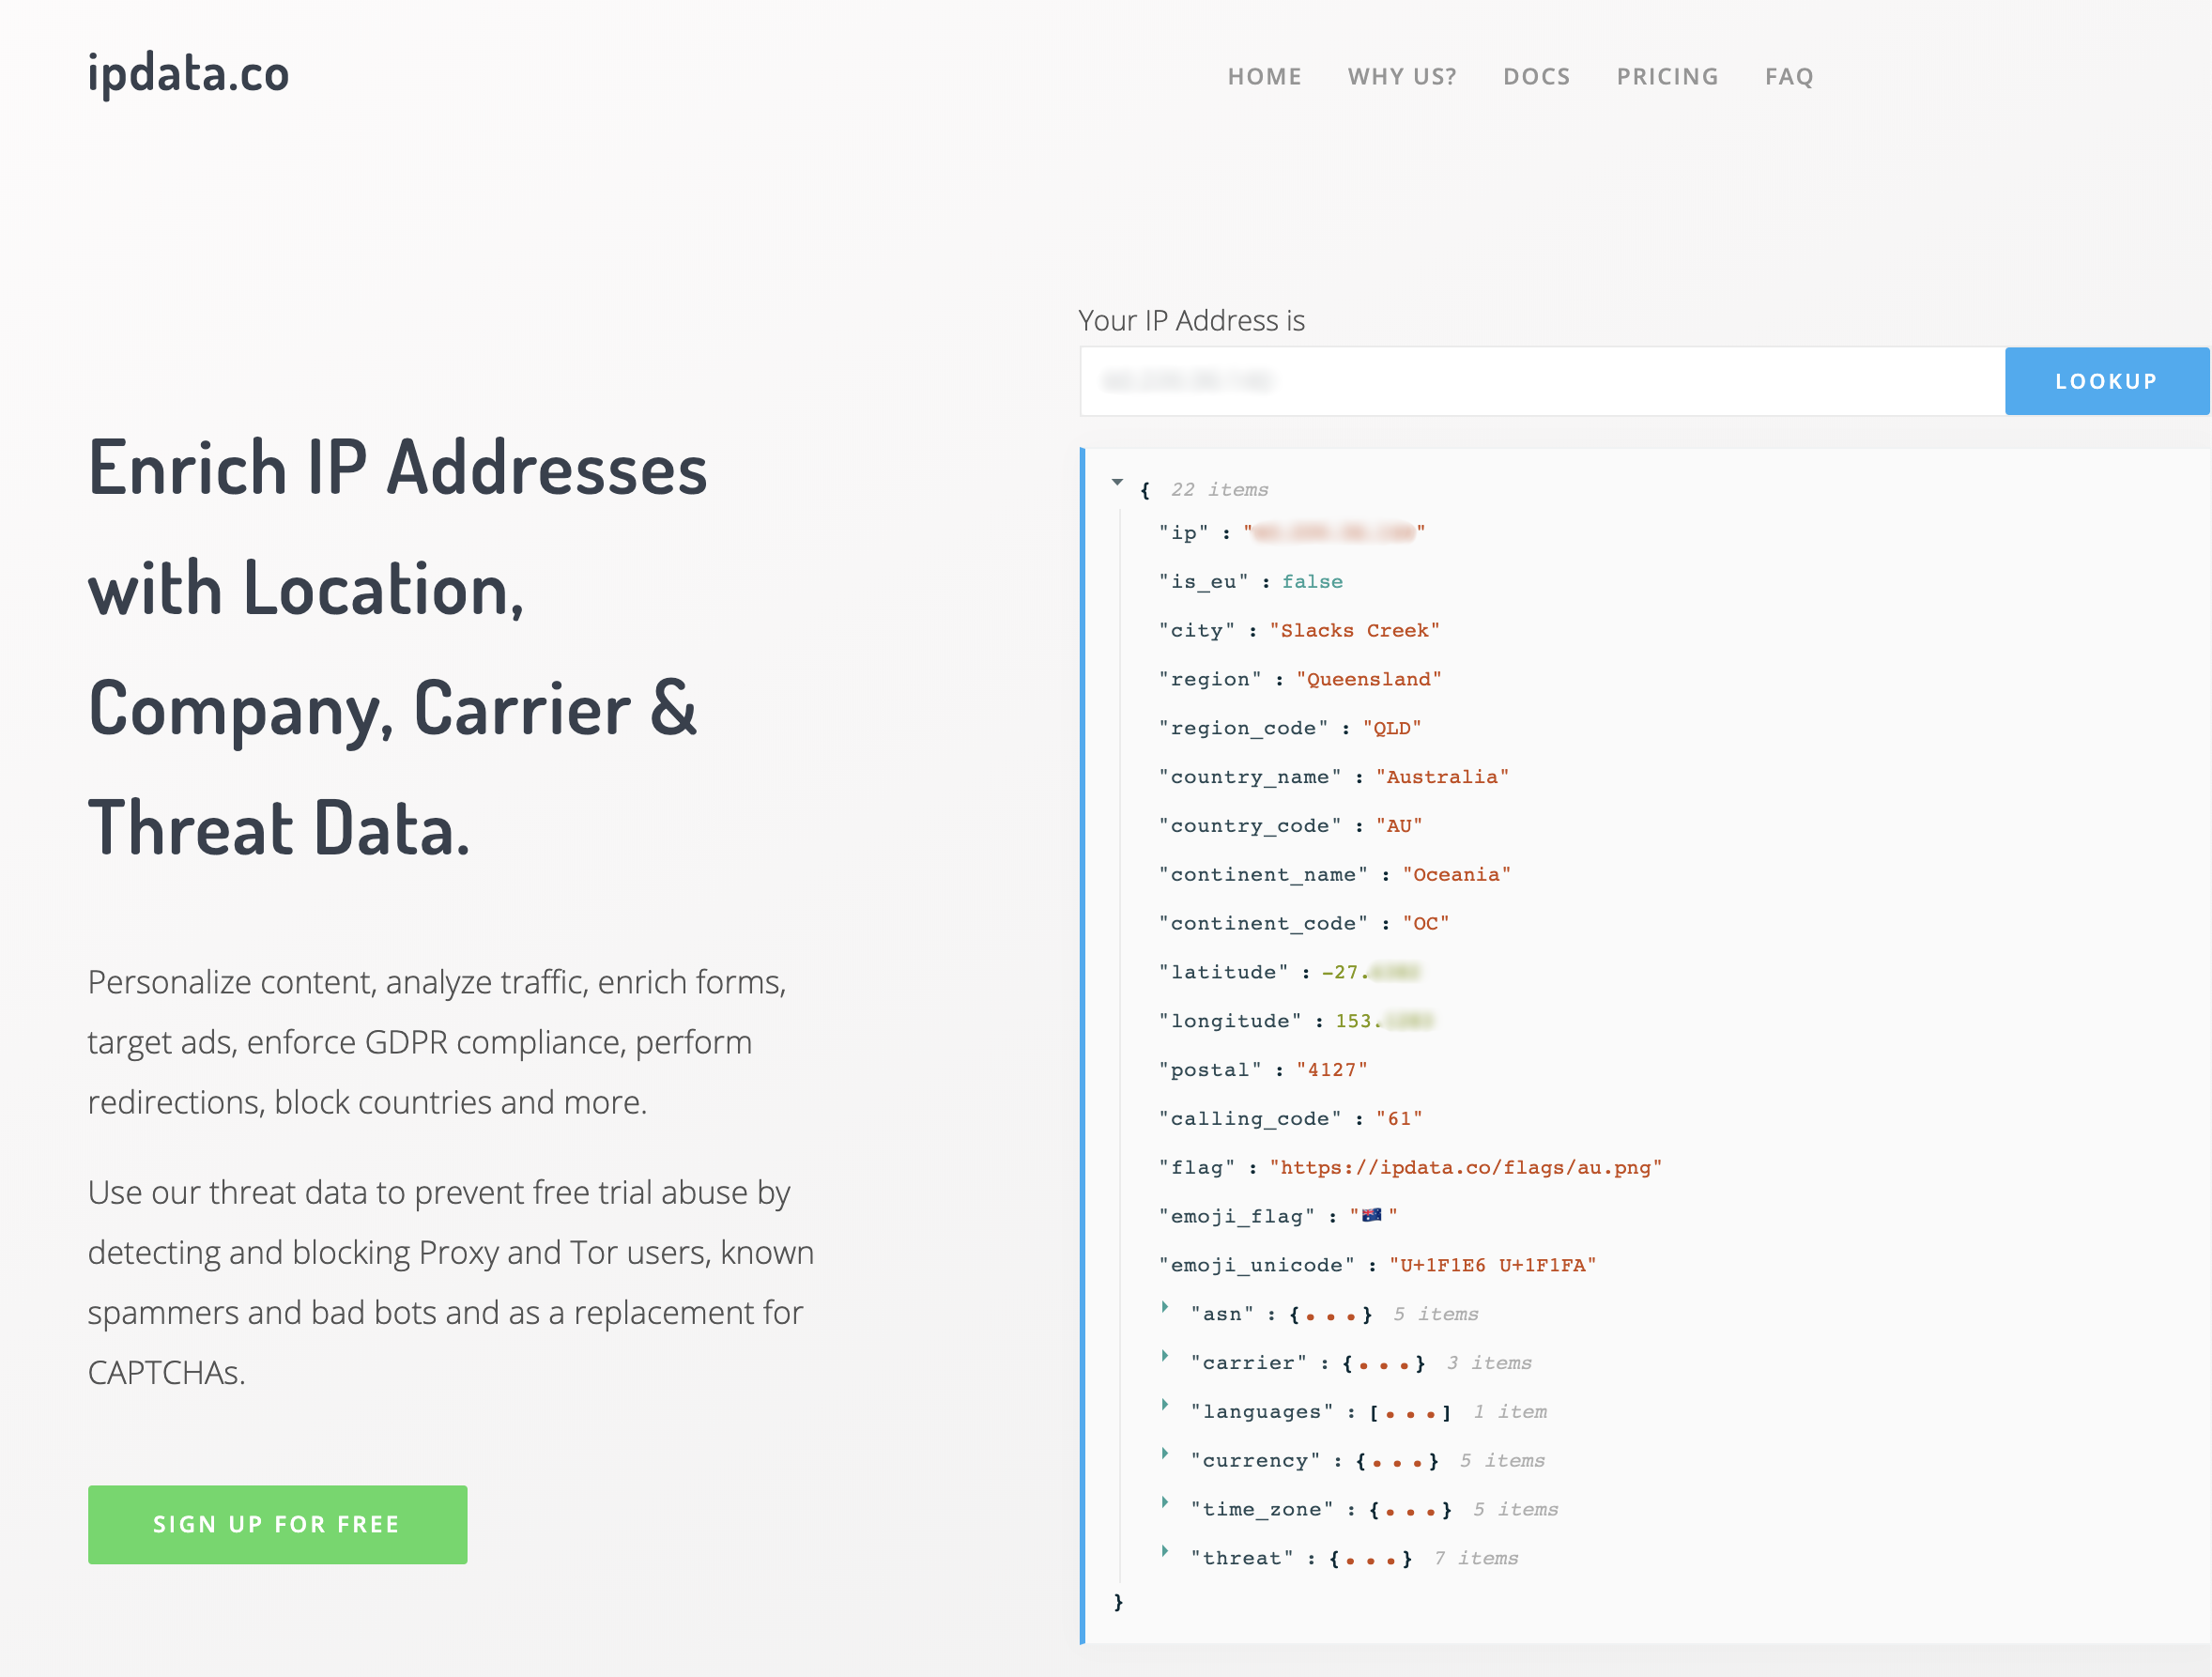Select the country_name value "Australia"
Image resolution: width=2212 pixels, height=1677 pixels.
(x=1441, y=777)
